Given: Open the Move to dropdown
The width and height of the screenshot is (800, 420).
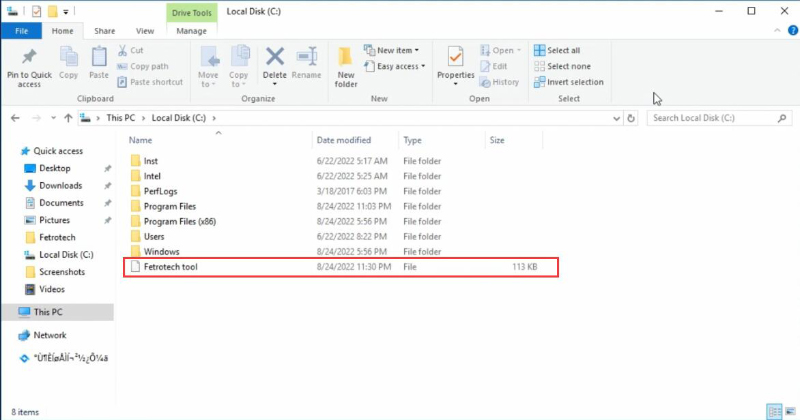Looking at the screenshot, I should pos(208,66).
